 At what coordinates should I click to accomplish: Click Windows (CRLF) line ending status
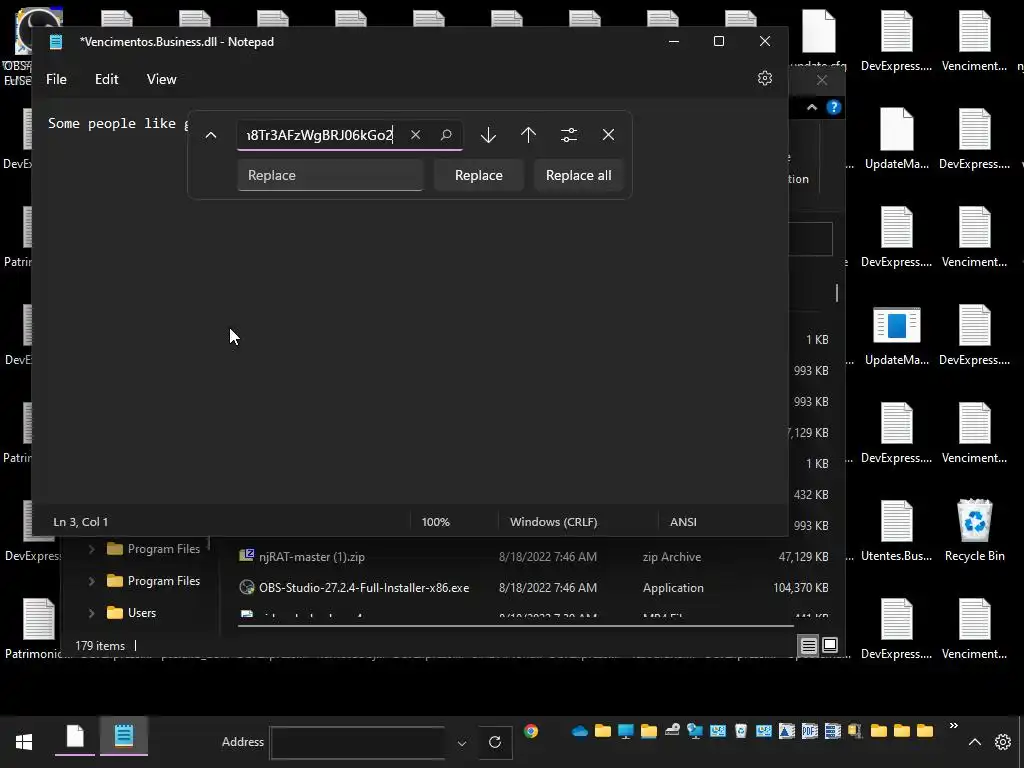tap(553, 522)
